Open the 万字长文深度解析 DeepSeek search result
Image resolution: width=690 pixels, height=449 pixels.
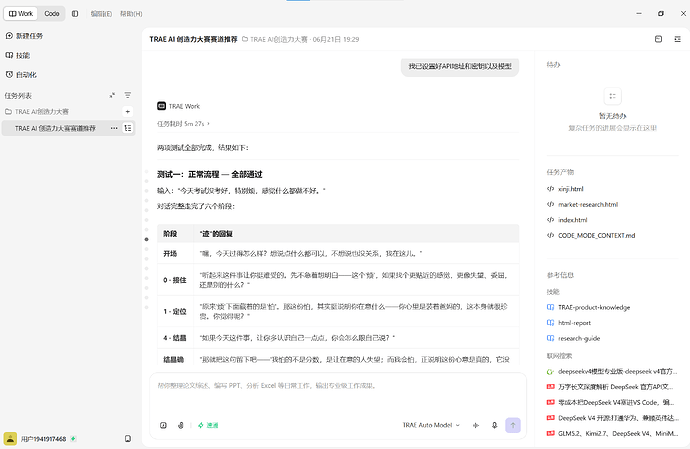tap(610, 387)
